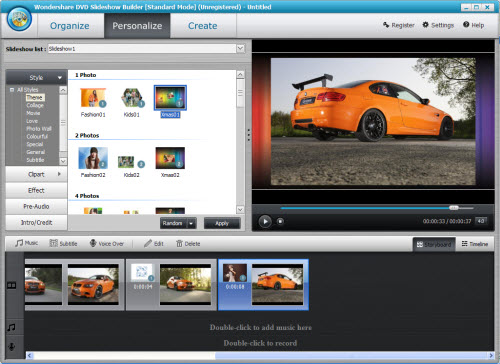Go to the Organize tab
The image size is (500, 364).
pos(70,26)
